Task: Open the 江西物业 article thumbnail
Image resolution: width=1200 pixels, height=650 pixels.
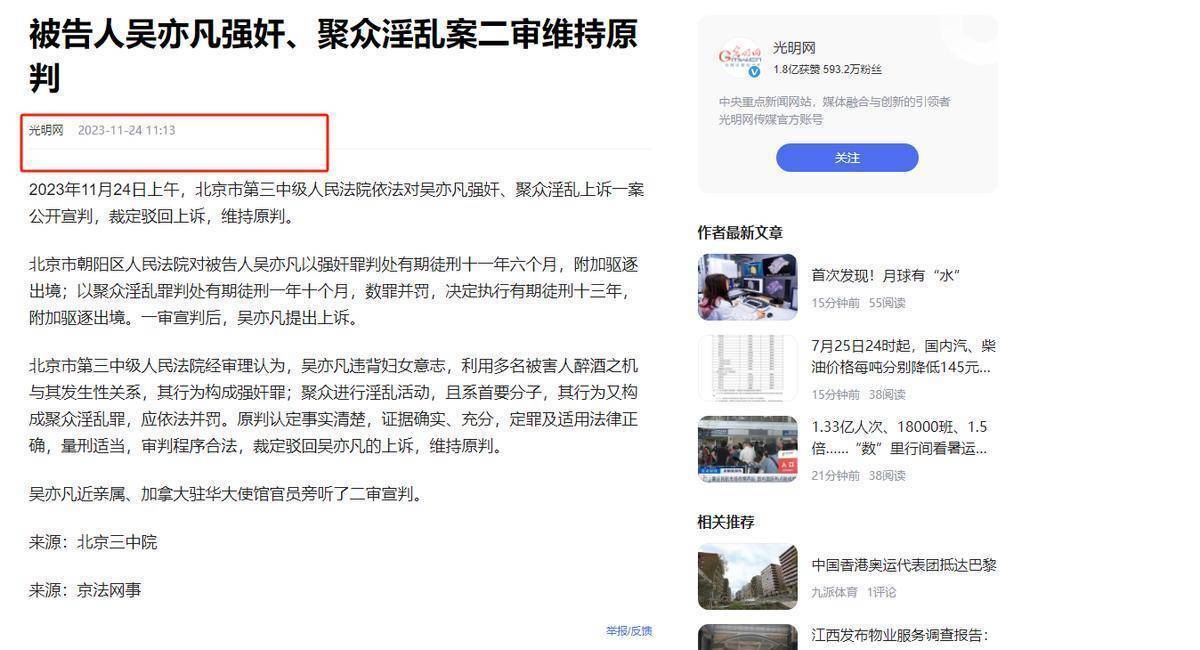Action: 747,637
